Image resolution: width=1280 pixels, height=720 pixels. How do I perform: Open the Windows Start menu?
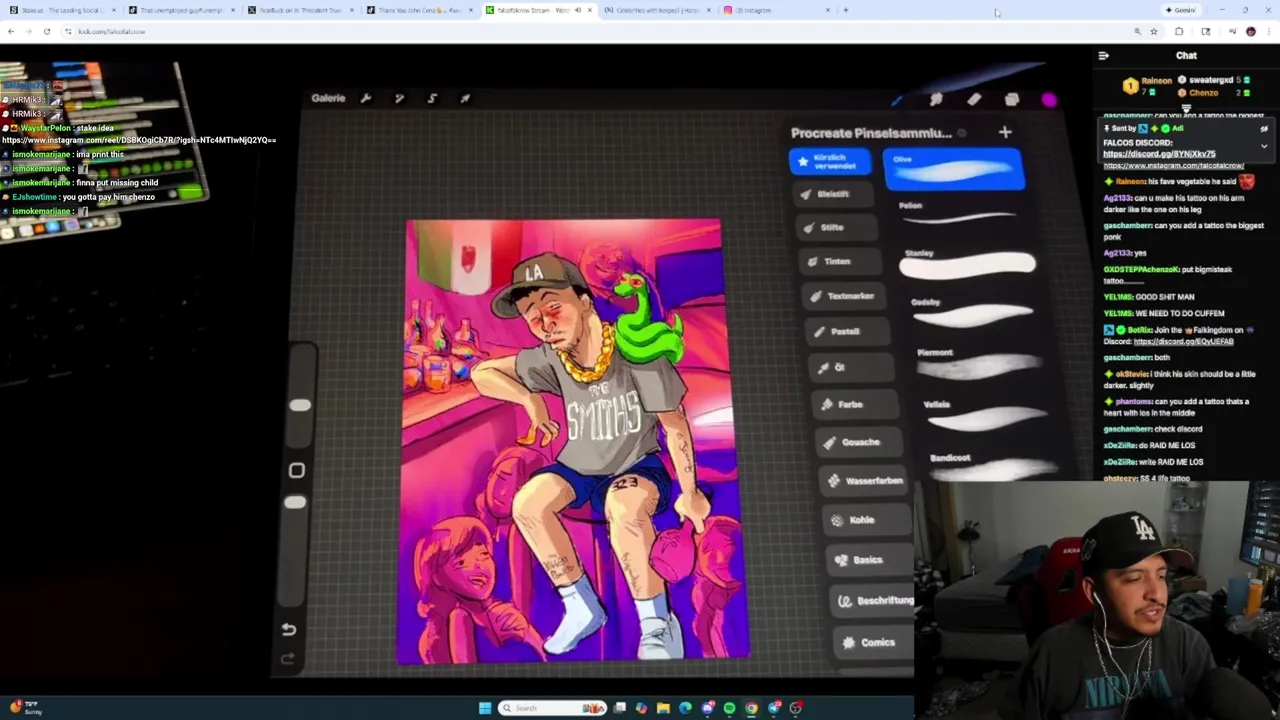(x=485, y=708)
